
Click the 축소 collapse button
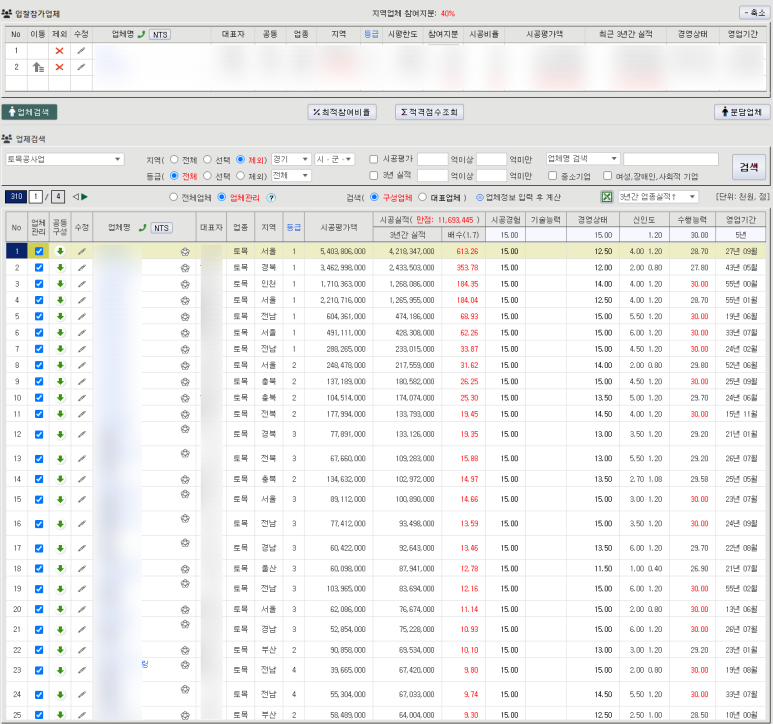click(x=755, y=12)
